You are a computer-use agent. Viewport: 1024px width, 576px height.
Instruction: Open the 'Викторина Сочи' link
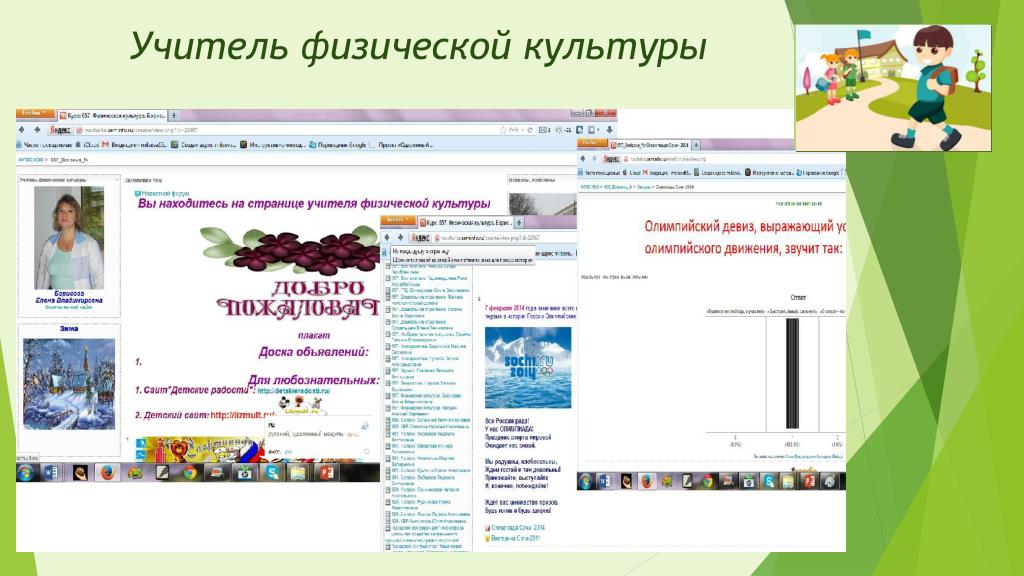click(515, 538)
